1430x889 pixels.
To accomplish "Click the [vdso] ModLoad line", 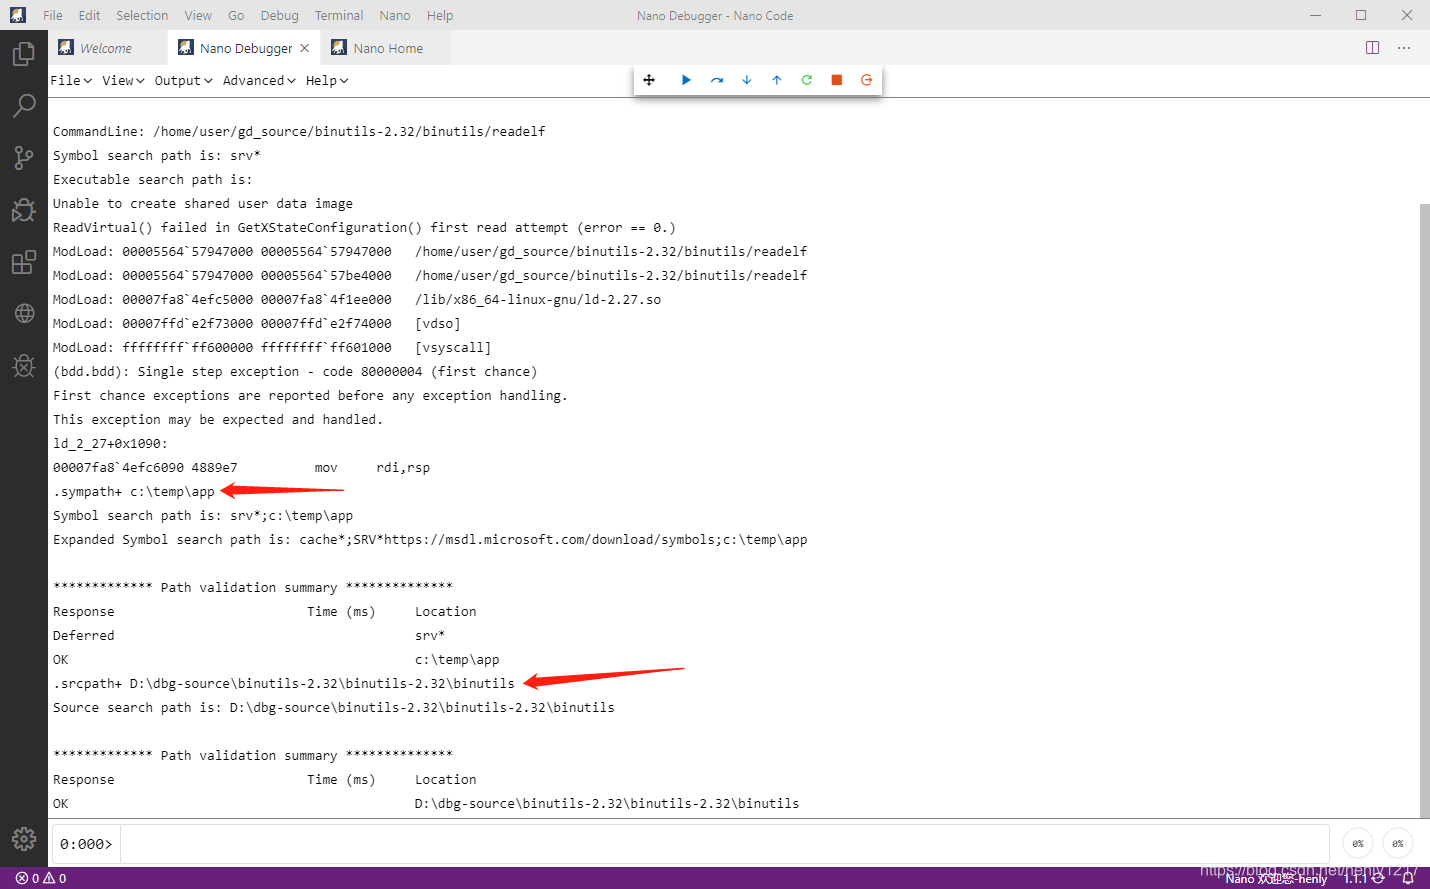I will [257, 323].
